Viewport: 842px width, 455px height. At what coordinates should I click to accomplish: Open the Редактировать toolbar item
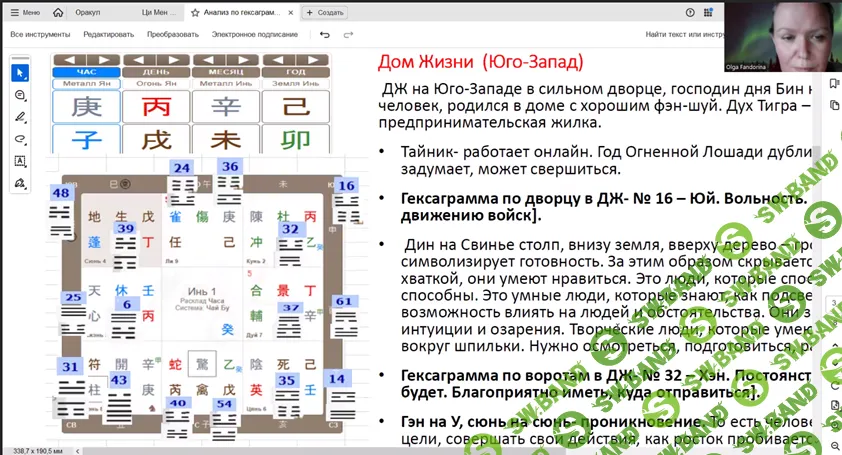pos(108,34)
